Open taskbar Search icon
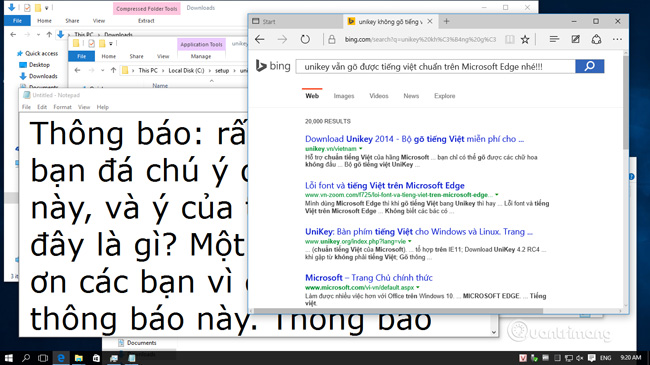The height and width of the screenshot is (365, 650). tap(26, 358)
